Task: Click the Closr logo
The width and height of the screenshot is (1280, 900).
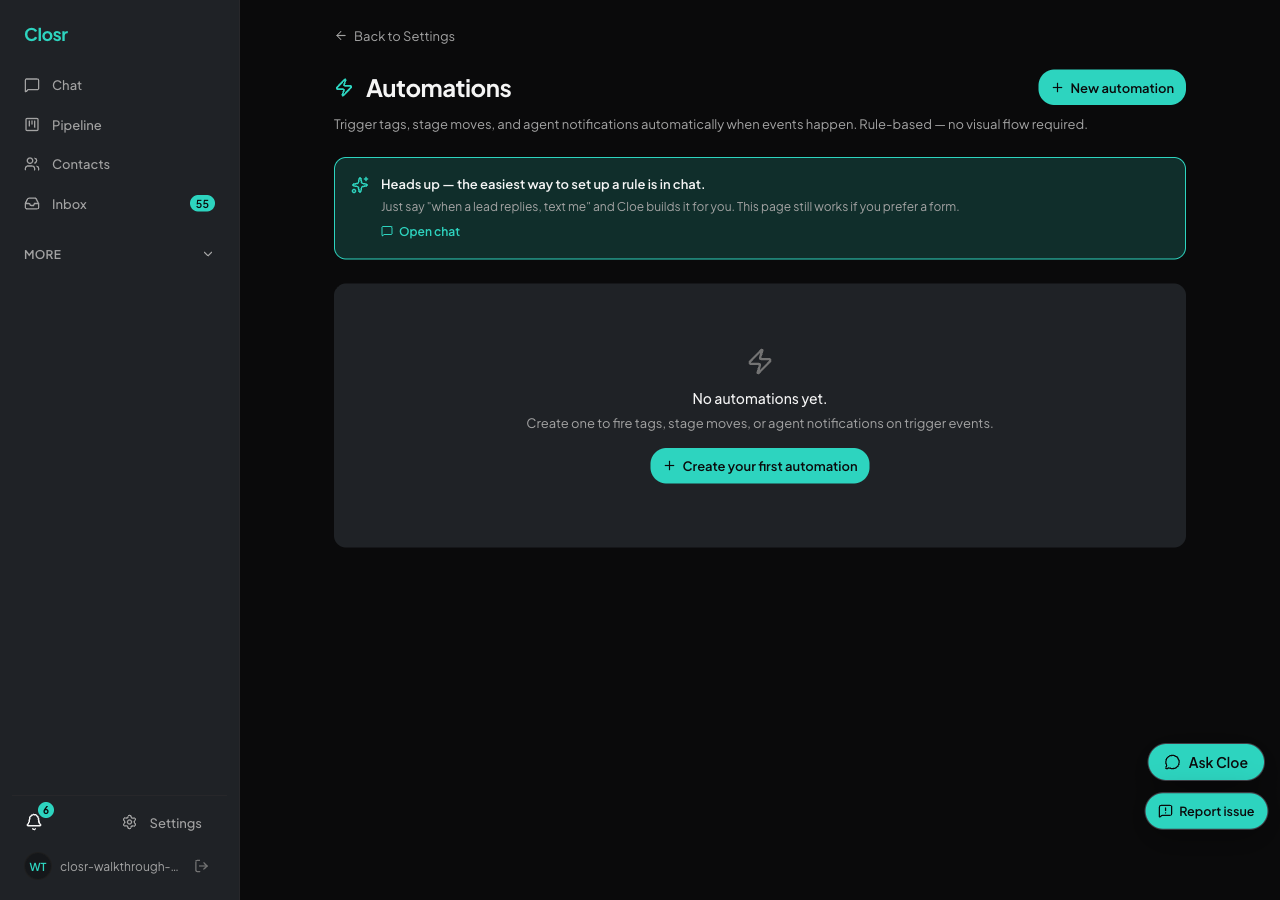Action: point(46,35)
